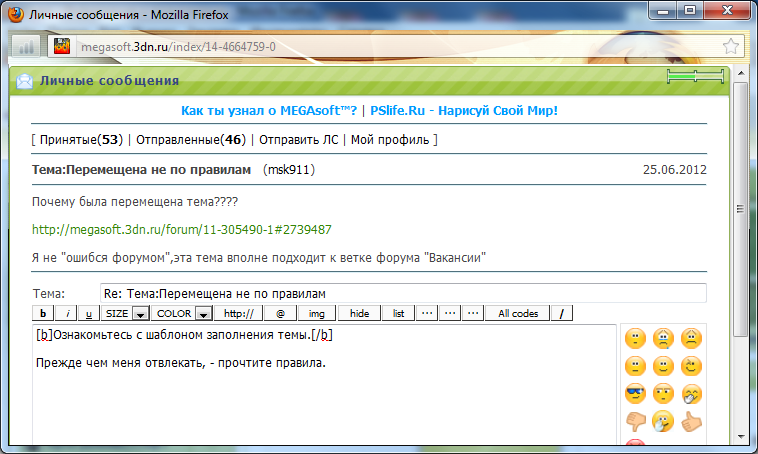Click the italic 'i' formatting button
This screenshot has width=758, height=454.
point(67,313)
